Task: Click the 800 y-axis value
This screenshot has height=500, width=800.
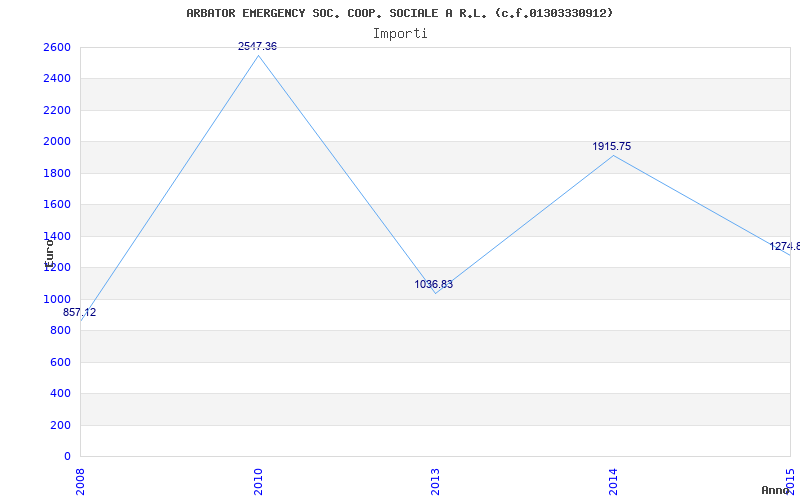Action: [60, 331]
